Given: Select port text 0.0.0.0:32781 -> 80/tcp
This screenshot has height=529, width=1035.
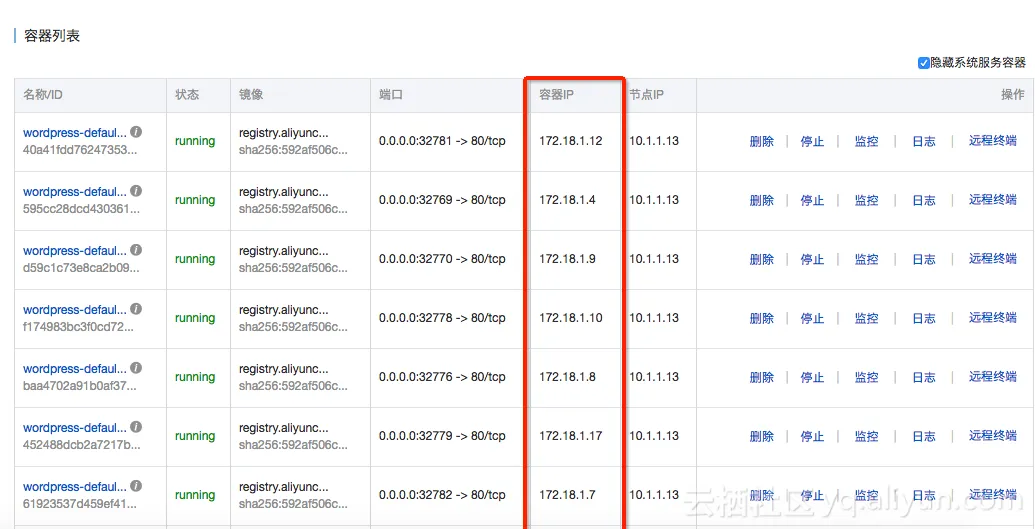Looking at the screenshot, I should 442,141.
